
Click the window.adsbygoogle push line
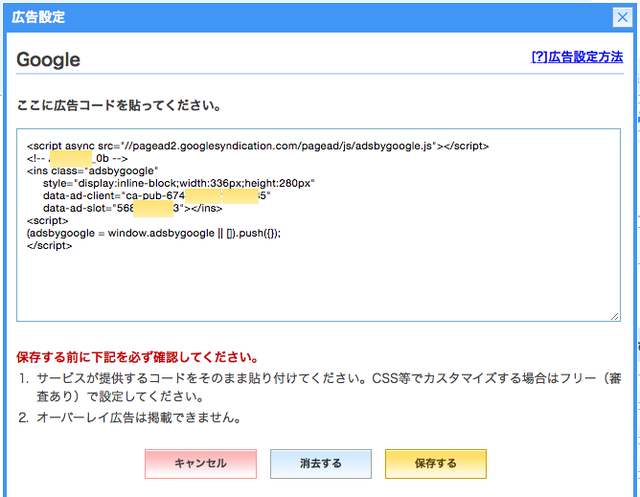pos(154,233)
